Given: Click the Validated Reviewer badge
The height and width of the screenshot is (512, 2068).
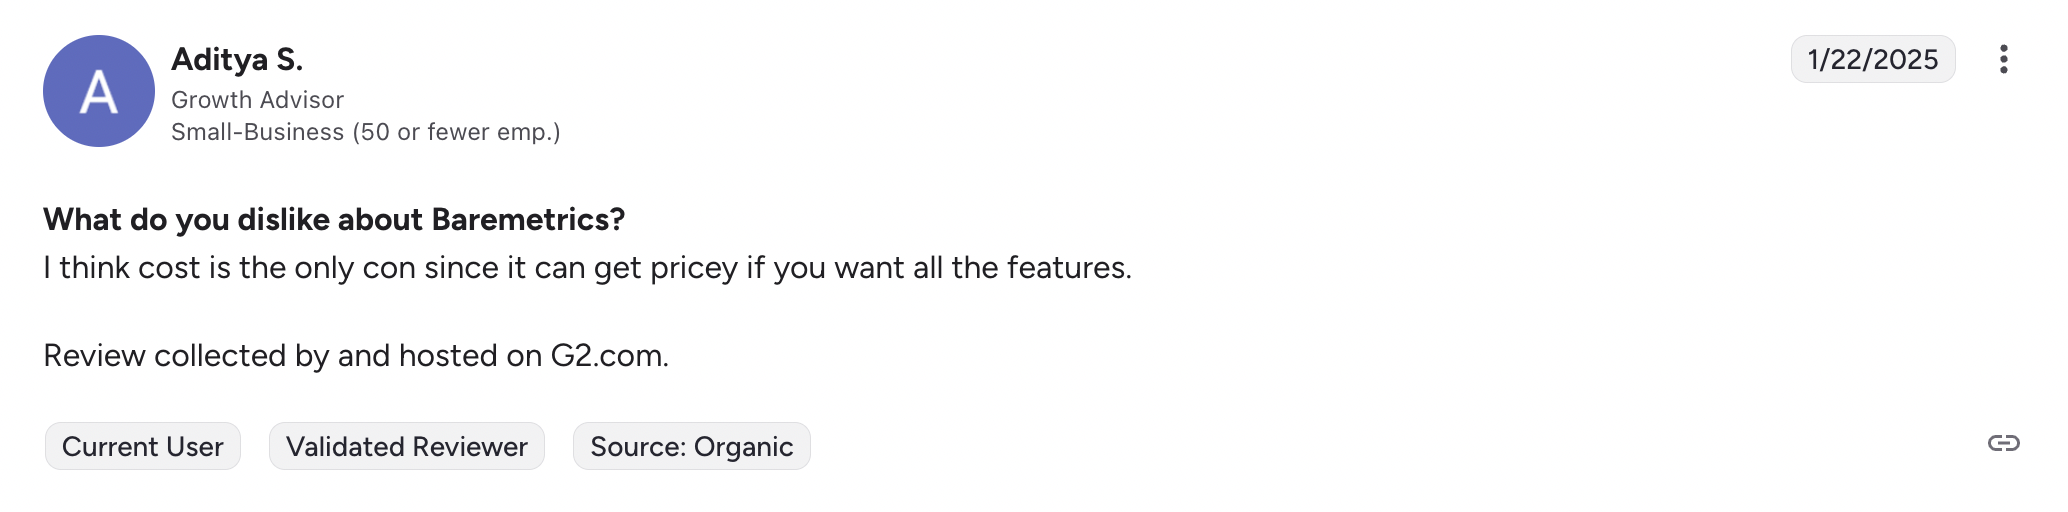Looking at the screenshot, I should tap(406, 446).
